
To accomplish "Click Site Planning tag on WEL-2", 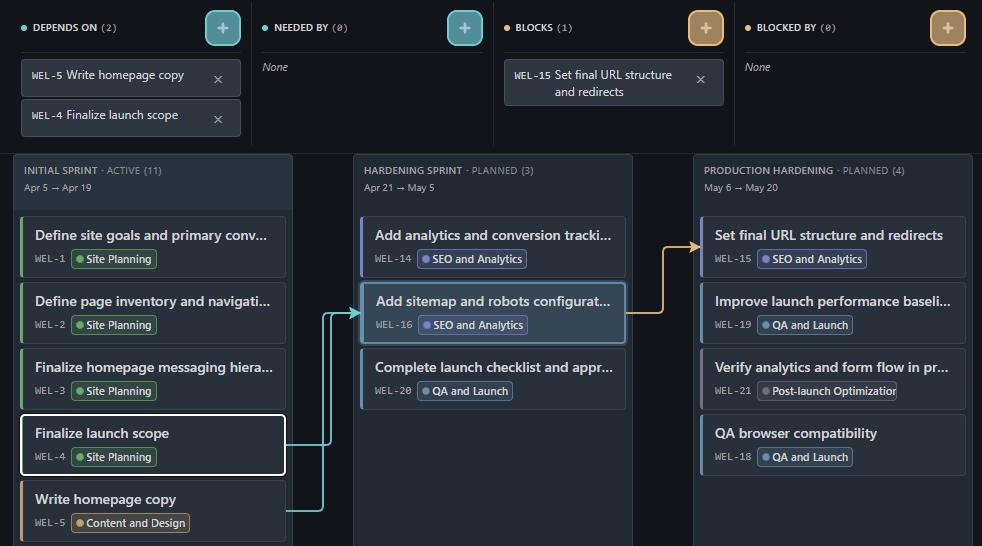I will (x=114, y=325).
